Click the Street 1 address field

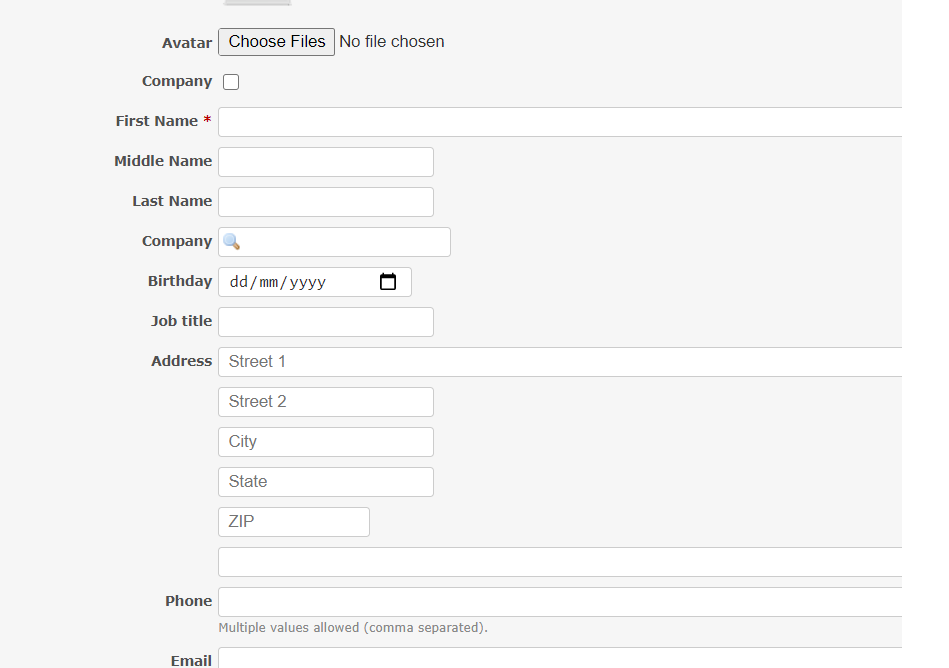(x=500, y=361)
